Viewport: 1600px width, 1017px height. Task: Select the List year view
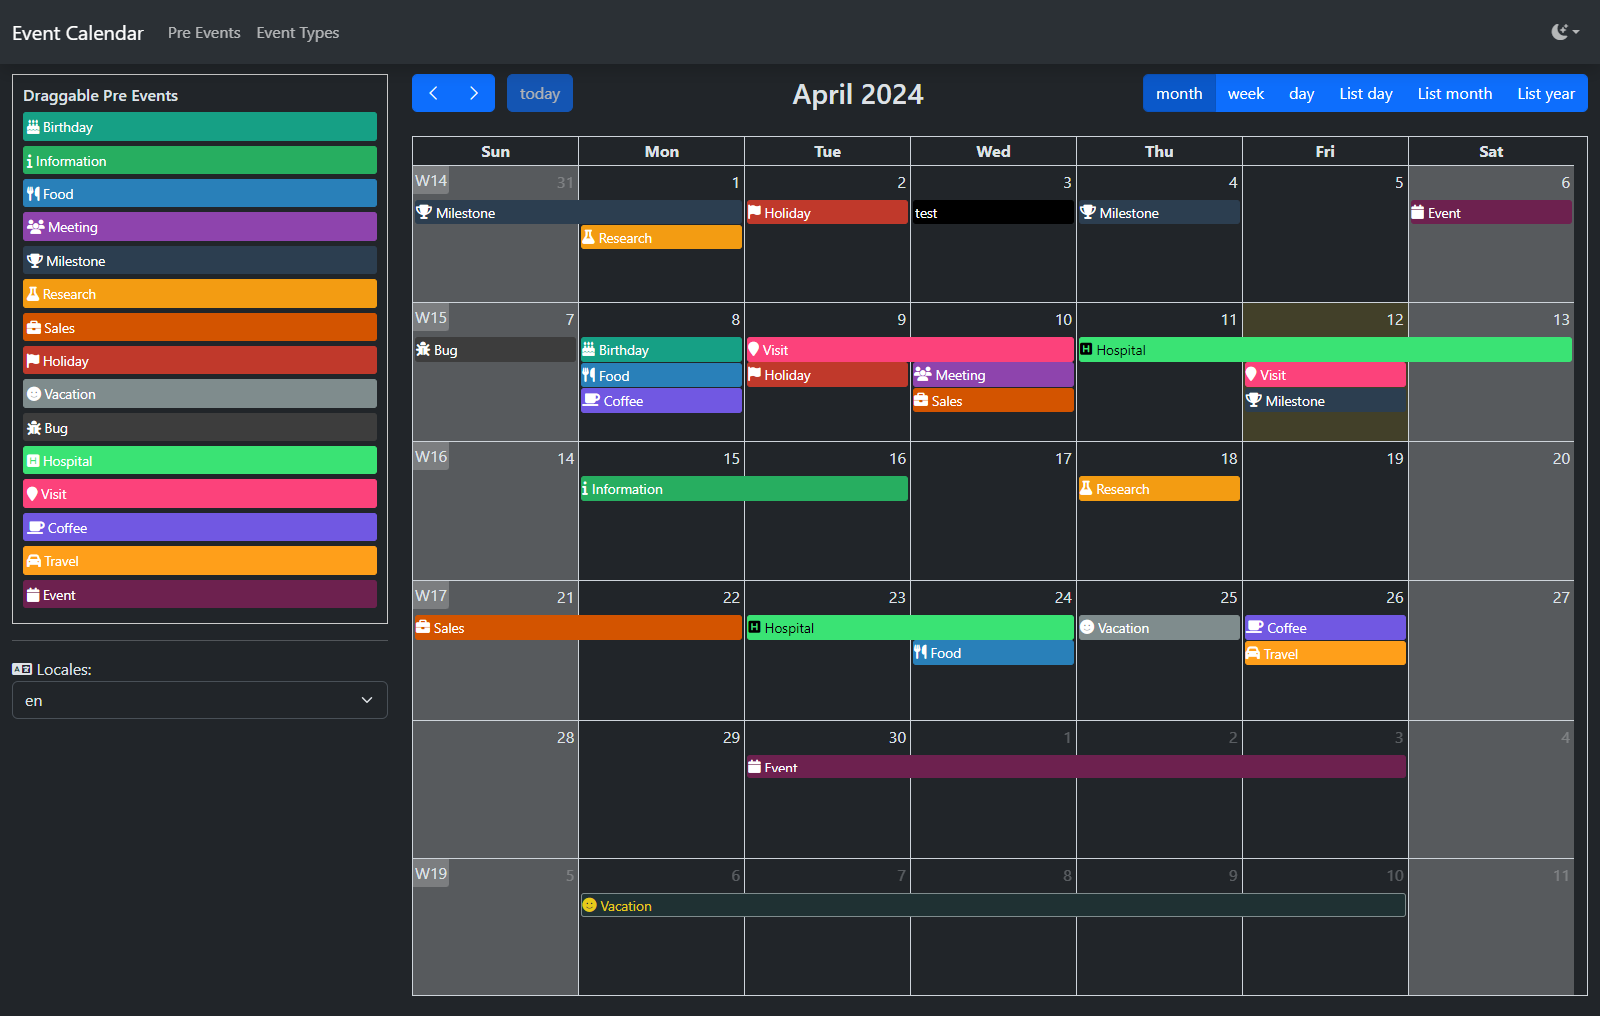[1546, 93]
